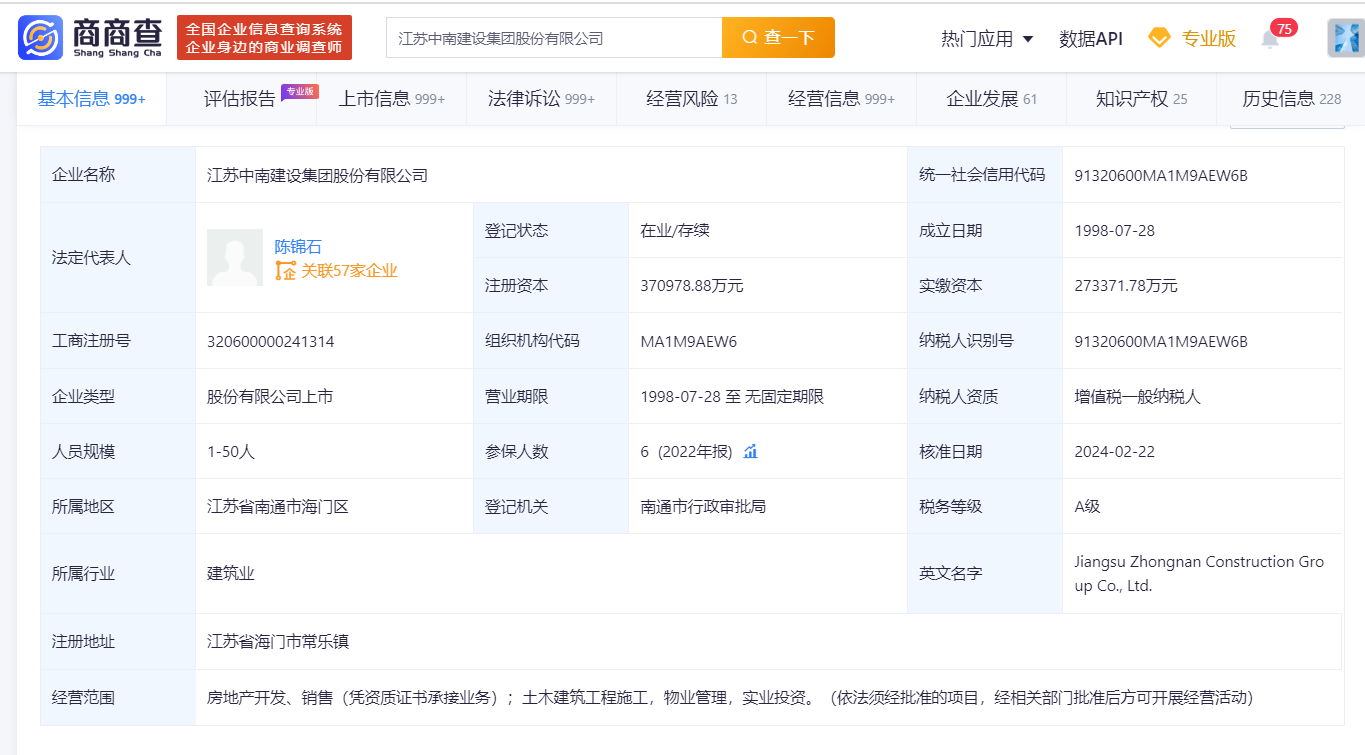Click inside the company search input box

[x=550, y=36]
